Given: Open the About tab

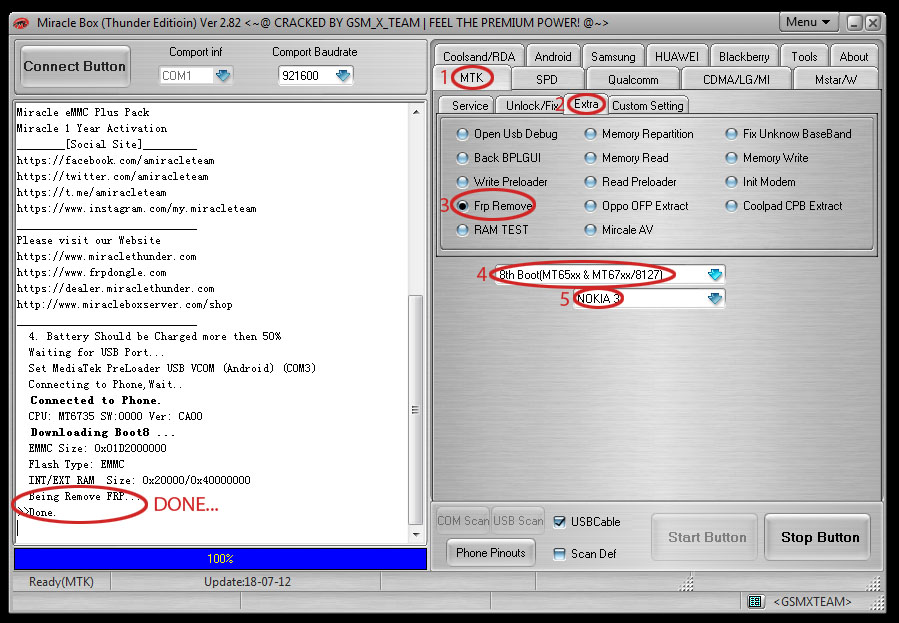Looking at the screenshot, I should (x=854, y=57).
